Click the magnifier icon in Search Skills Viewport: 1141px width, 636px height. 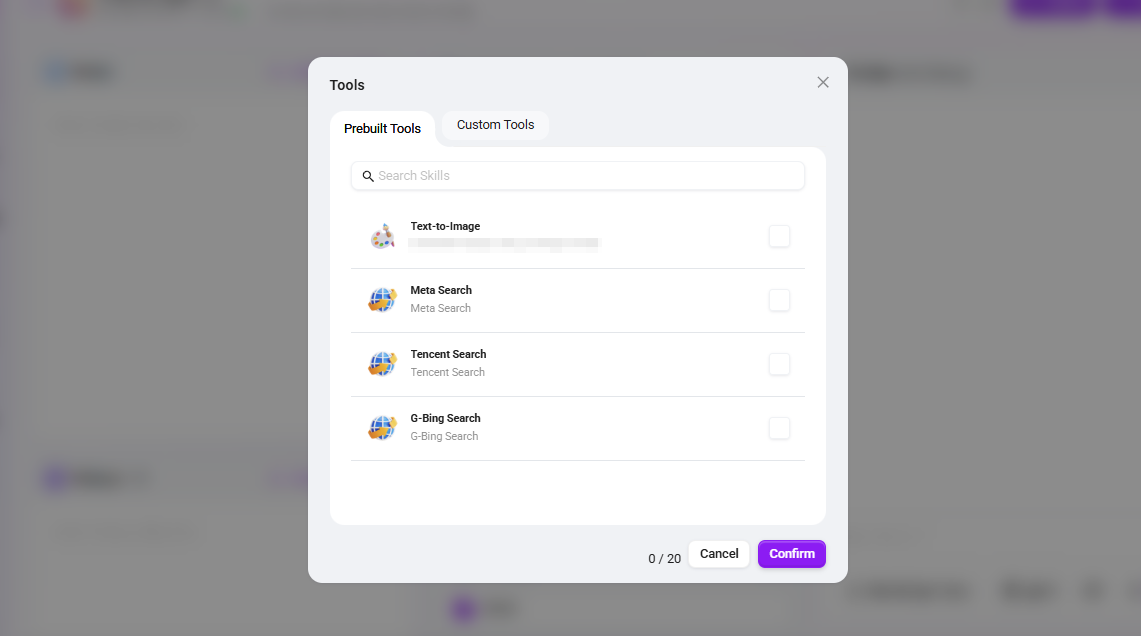[x=368, y=176]
